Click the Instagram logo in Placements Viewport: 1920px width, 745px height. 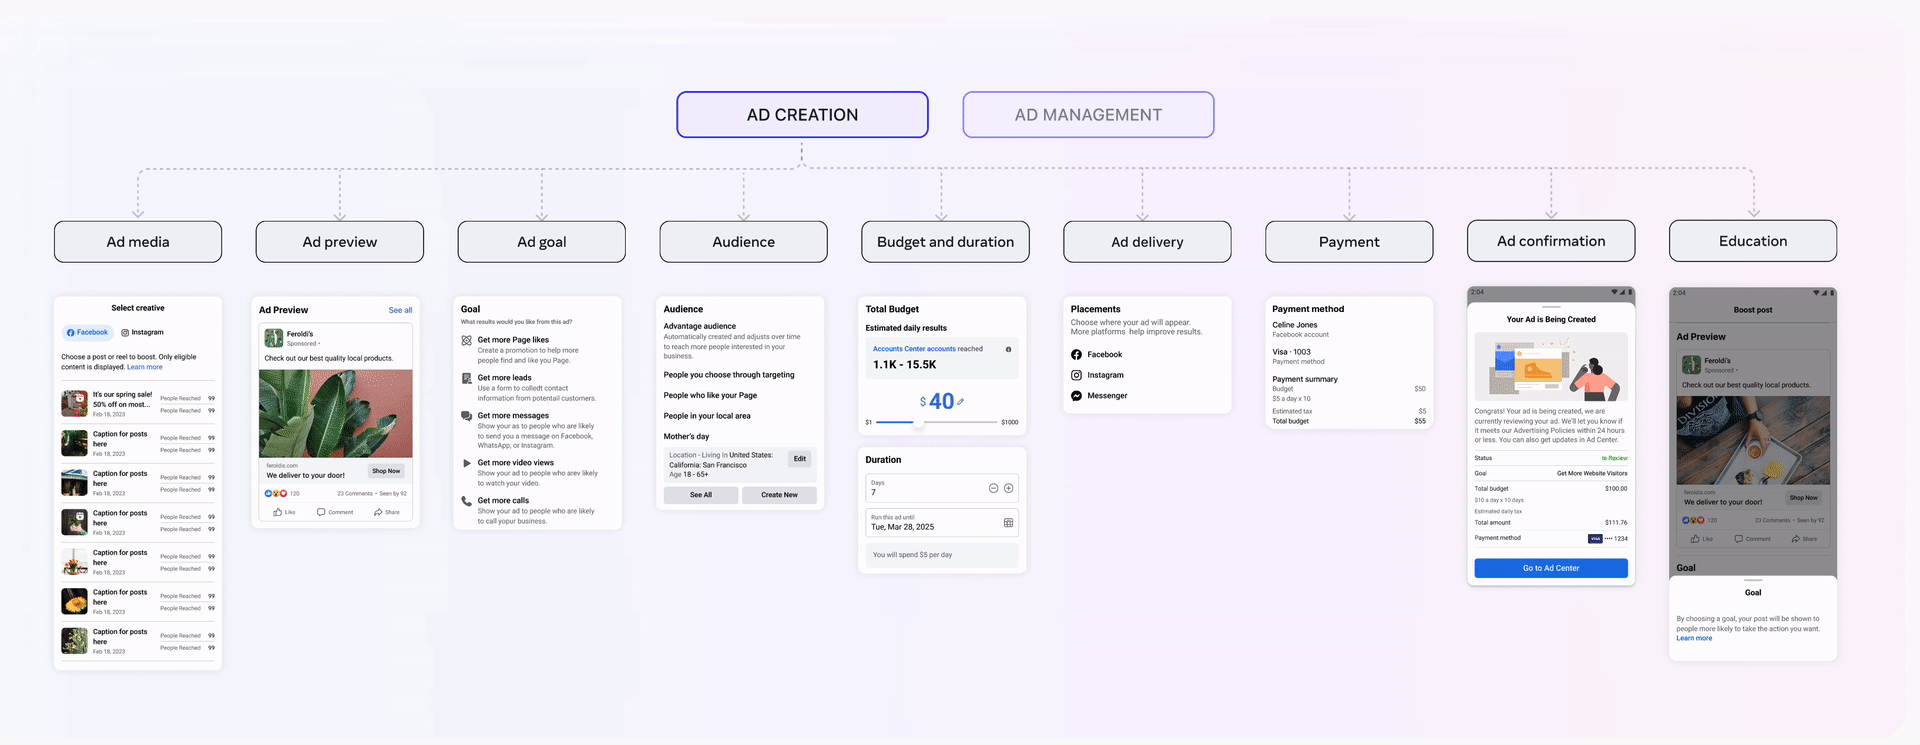coord(1077,375)
